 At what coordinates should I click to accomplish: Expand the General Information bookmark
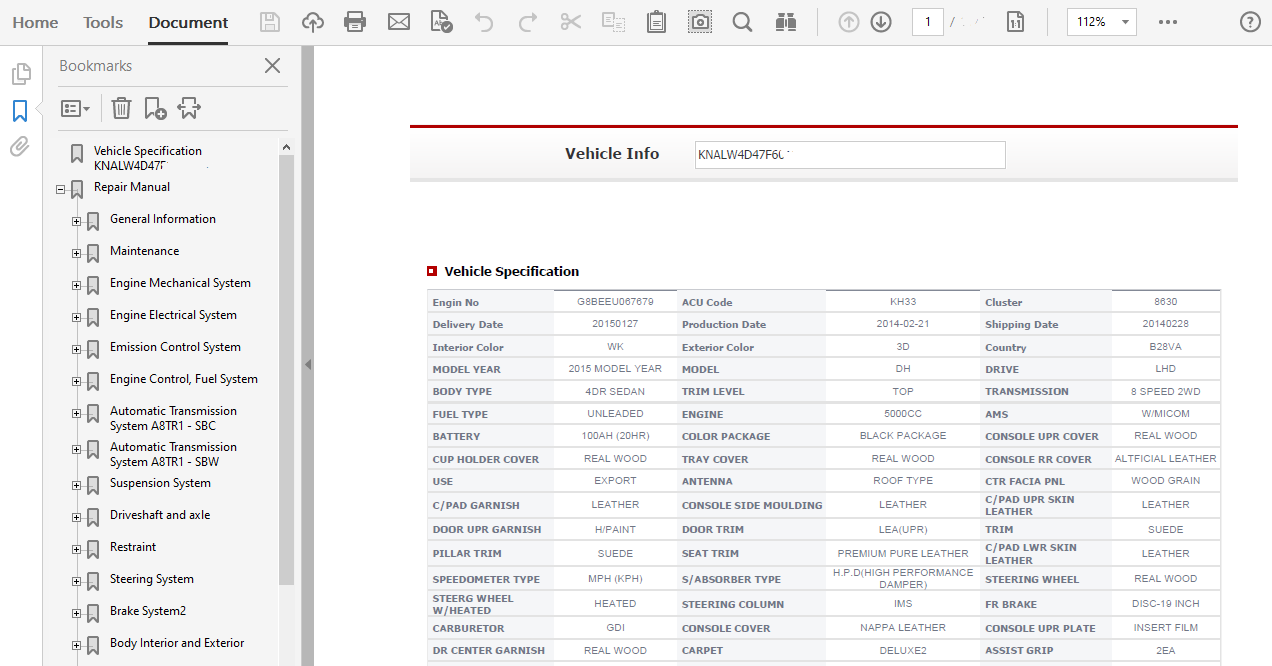pyautogui.click(x=77, y=222)
